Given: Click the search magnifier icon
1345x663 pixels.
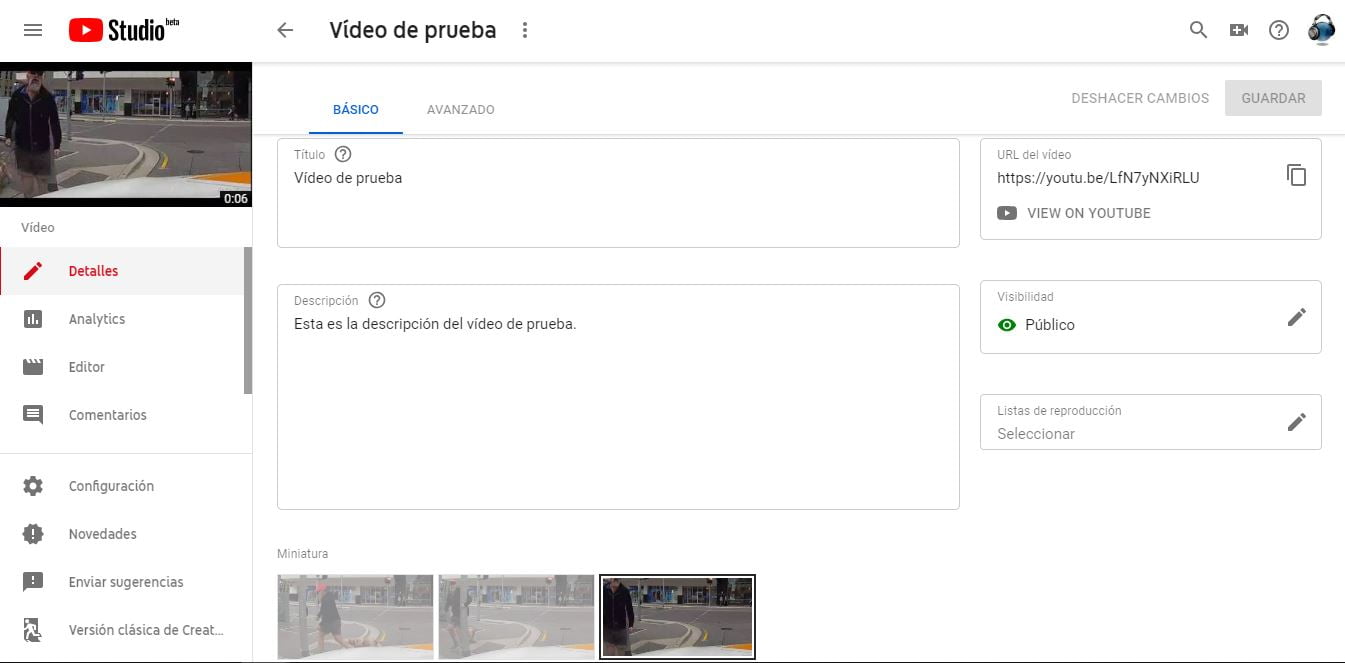Looking at the screenshot, I should pos(1198,30).
